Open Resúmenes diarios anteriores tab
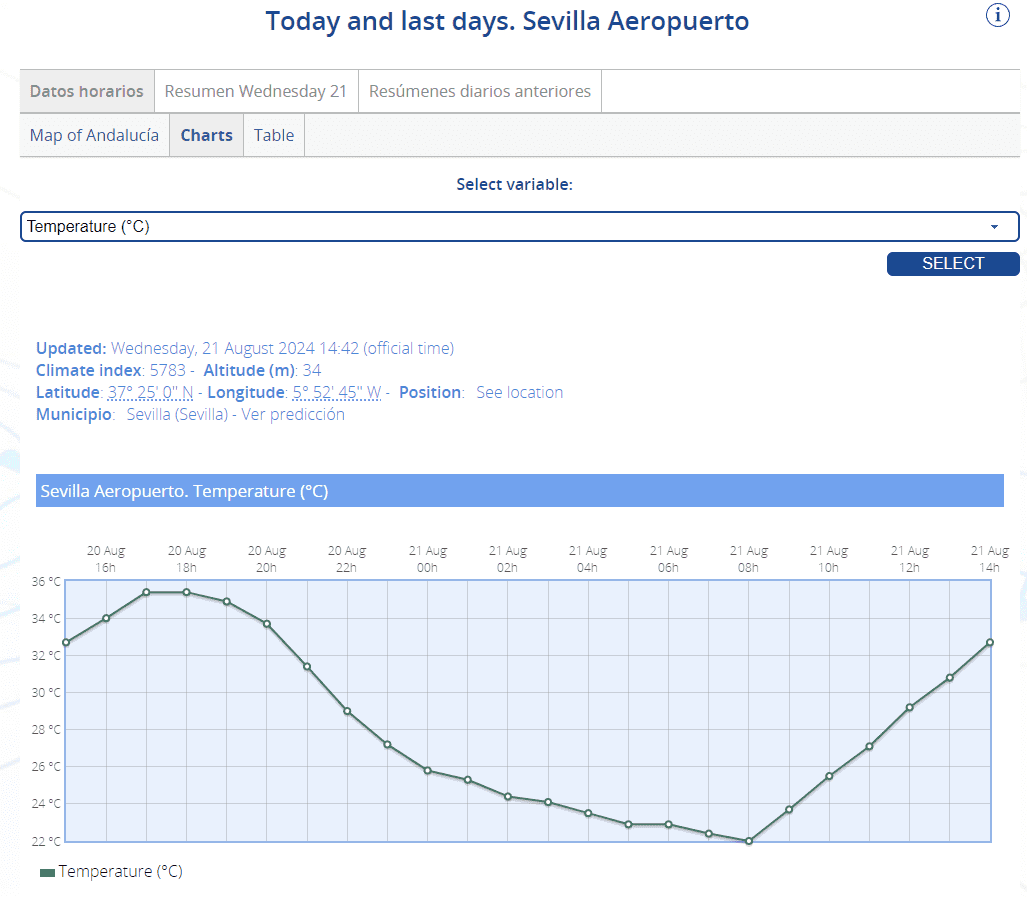1027x897 pixels. [x=479, y=91]
